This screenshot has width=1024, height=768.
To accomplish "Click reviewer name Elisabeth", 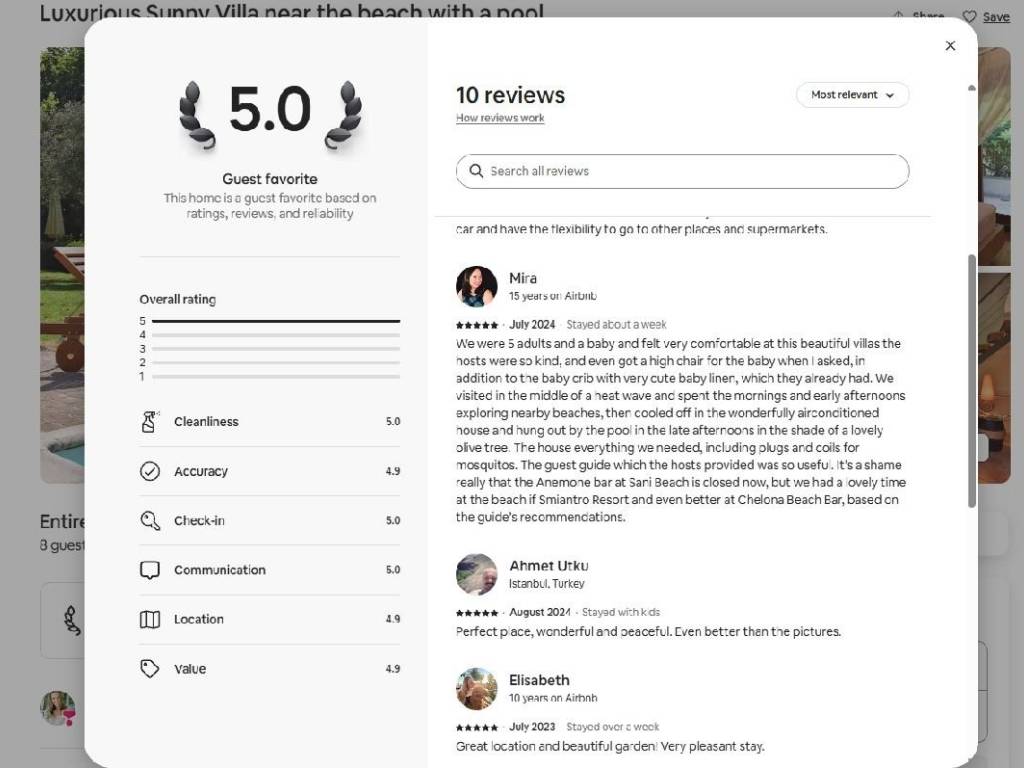I will pos(539,680).
